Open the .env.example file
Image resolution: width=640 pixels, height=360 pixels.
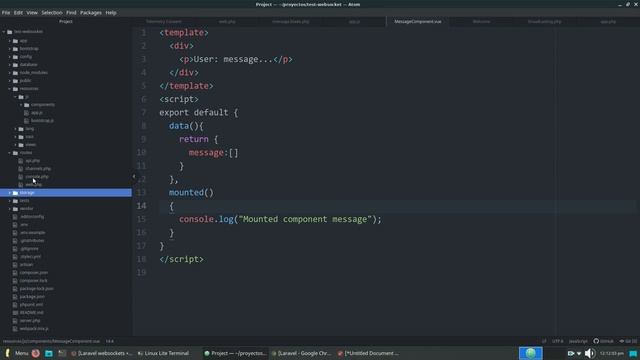(x=33, y=233)
